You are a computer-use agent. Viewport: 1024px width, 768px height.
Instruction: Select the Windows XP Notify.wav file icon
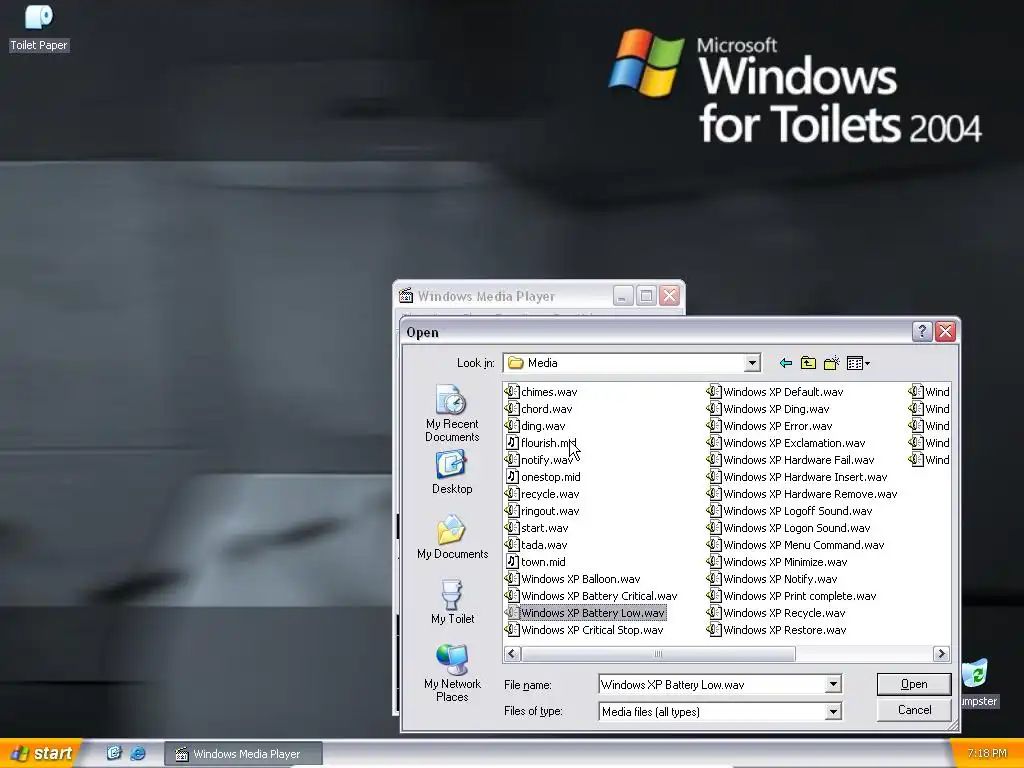pyautogui.click(x=714, y=579)
